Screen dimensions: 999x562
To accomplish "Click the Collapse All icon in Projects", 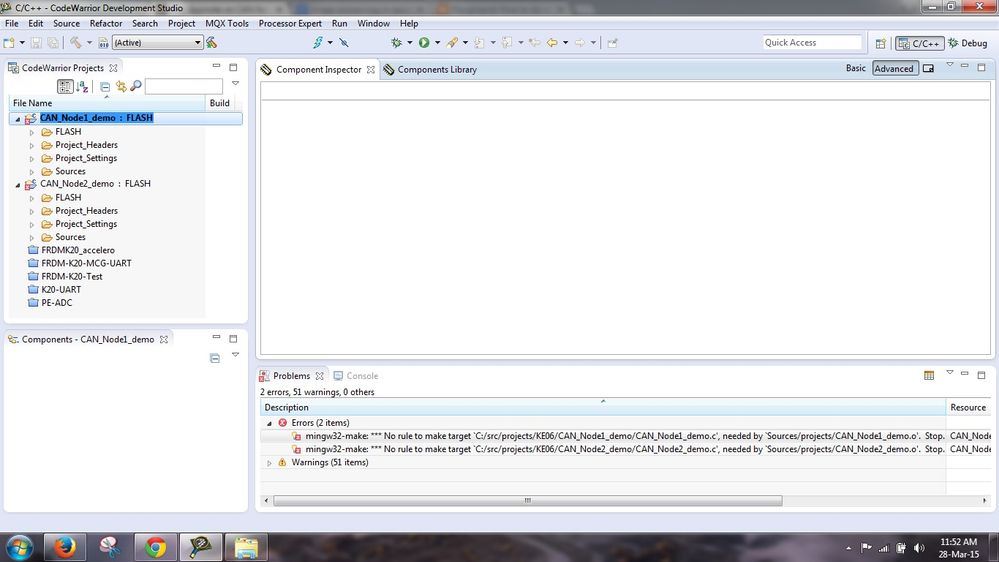I will 105,86.
